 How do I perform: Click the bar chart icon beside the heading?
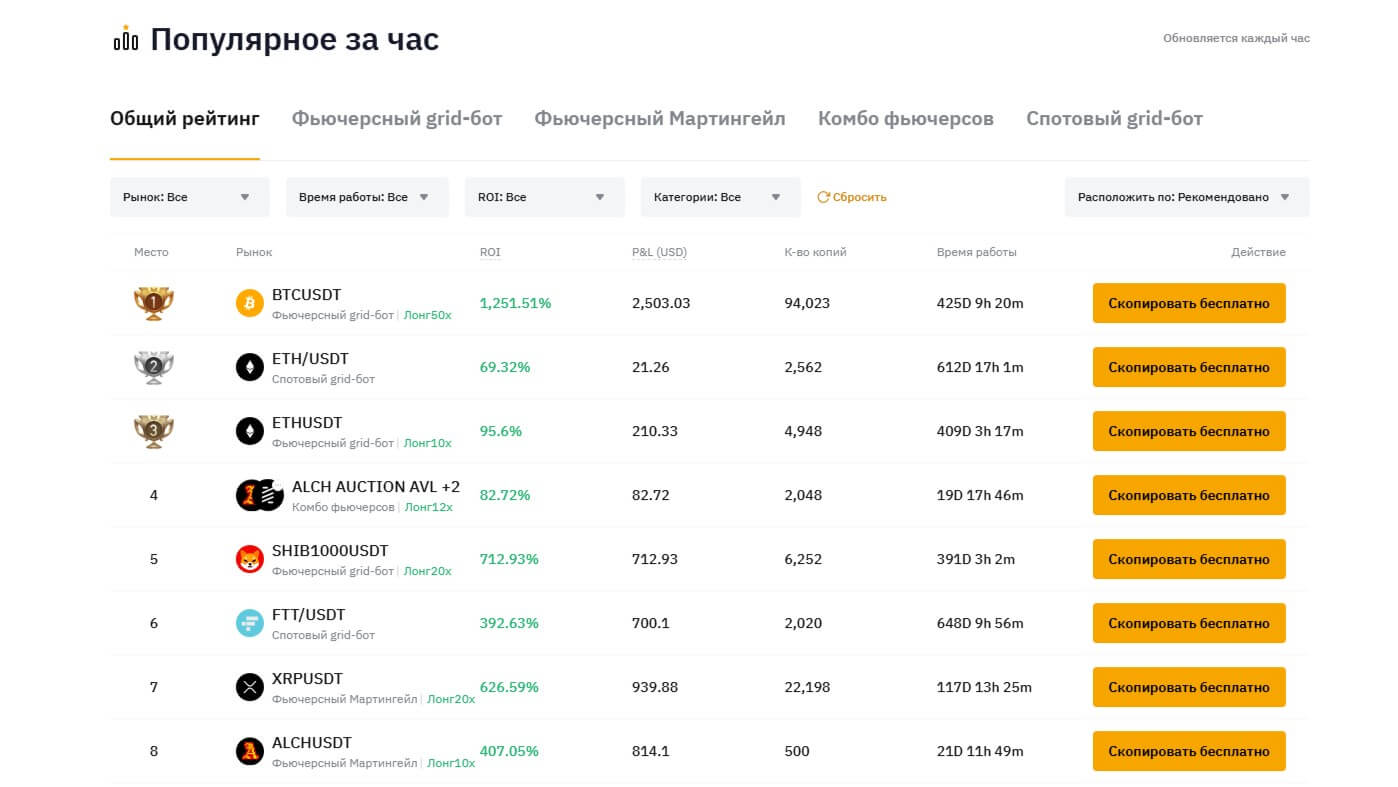click(x=126, y=39)
